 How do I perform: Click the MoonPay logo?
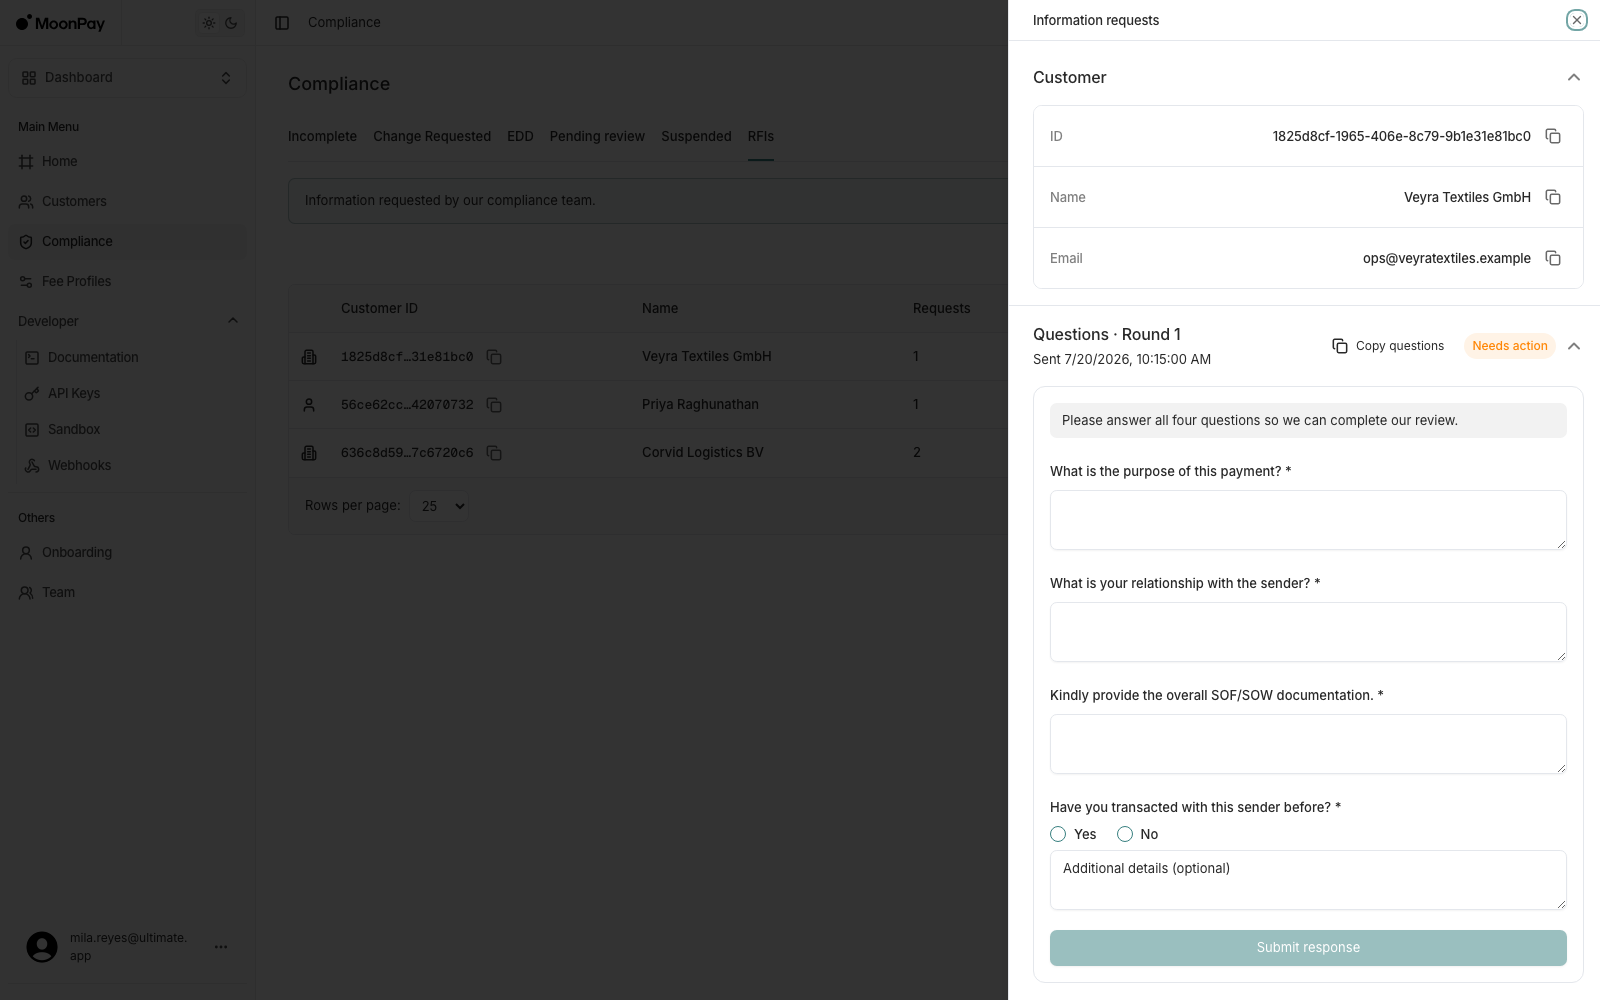(x=60, y=23)
